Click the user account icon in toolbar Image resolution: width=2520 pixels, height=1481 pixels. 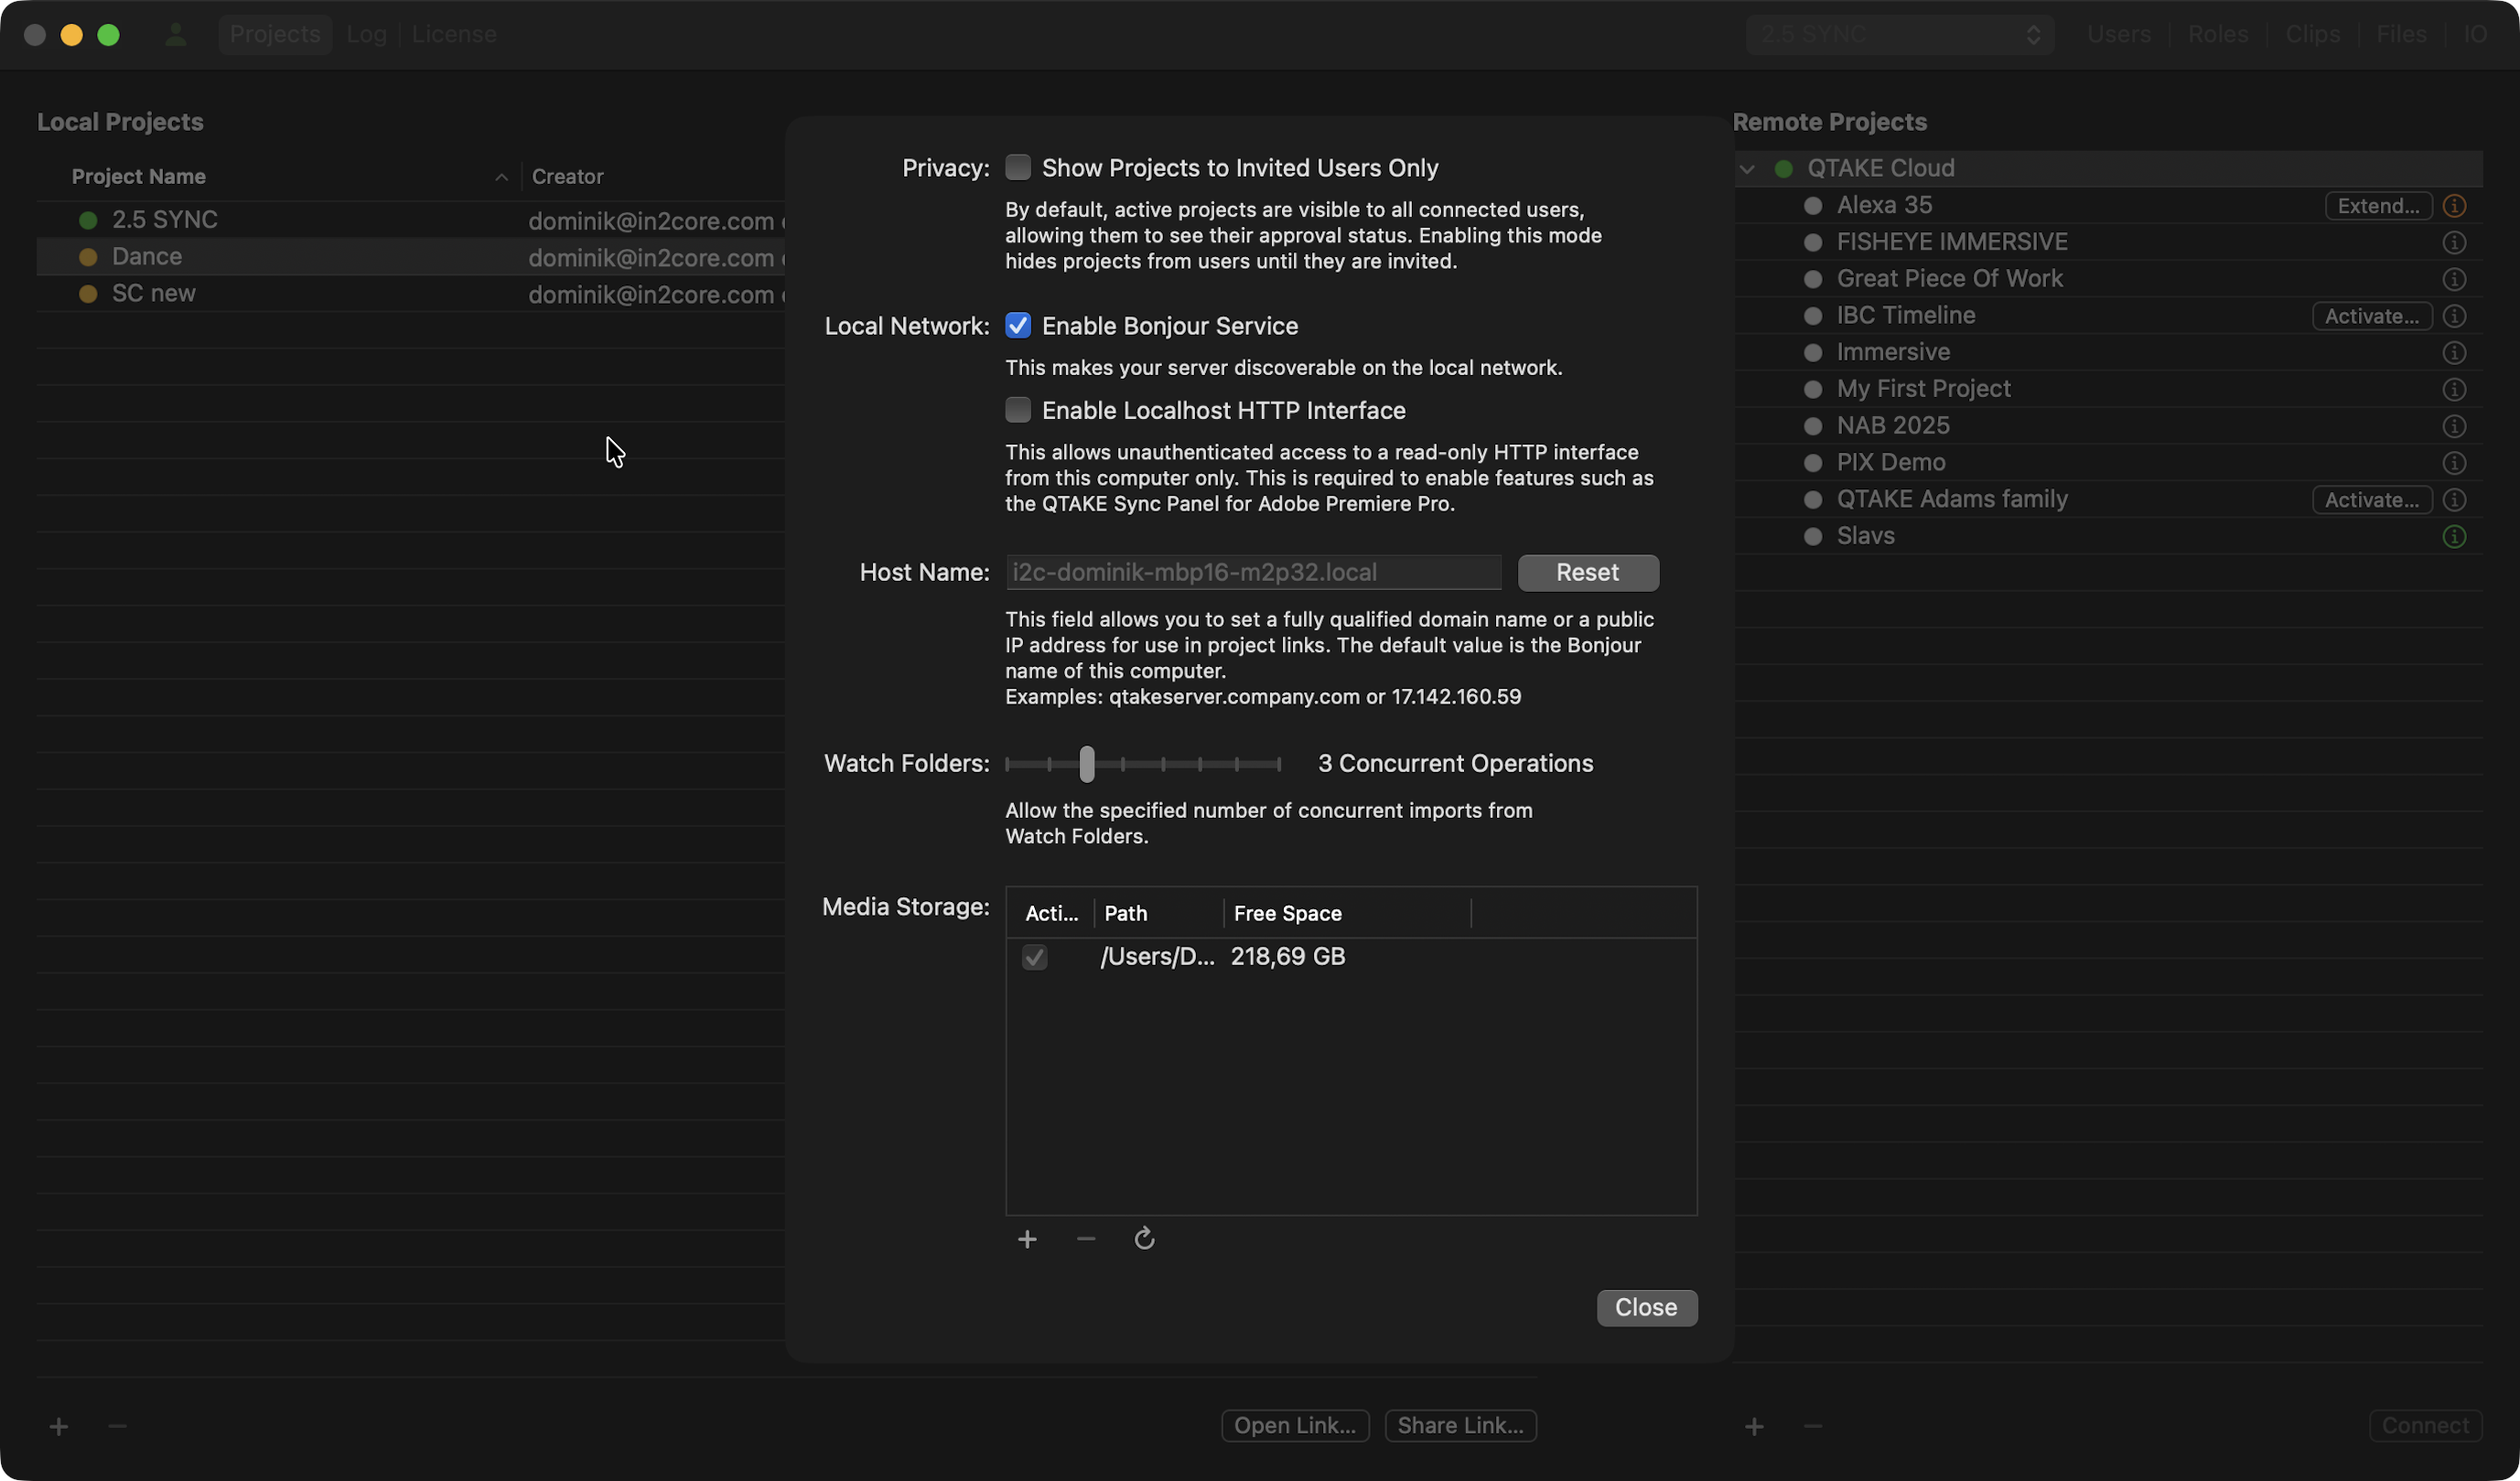point(176,35)
